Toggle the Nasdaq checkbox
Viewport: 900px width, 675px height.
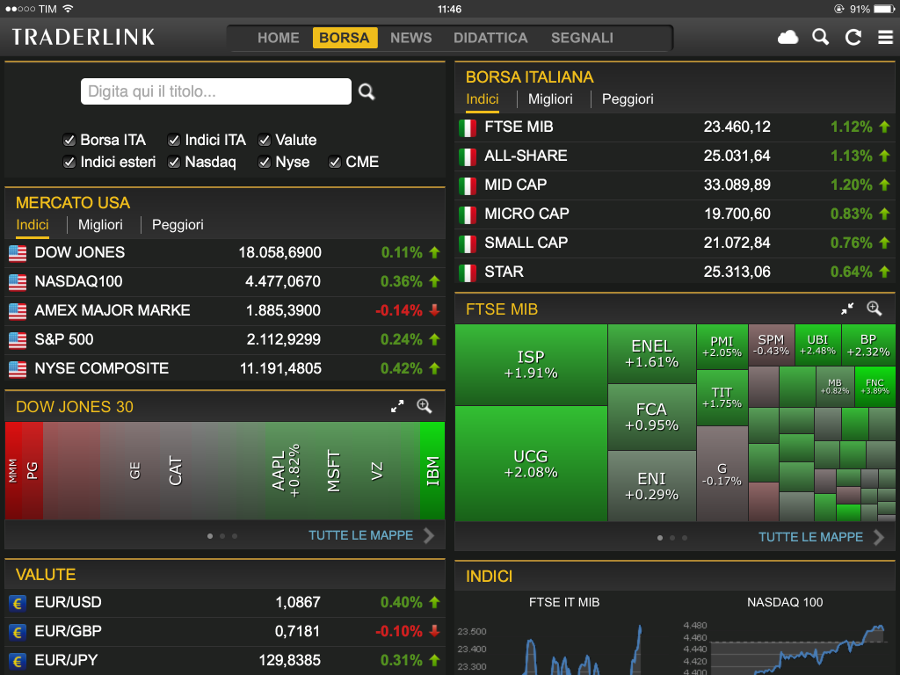click(174, 162)
